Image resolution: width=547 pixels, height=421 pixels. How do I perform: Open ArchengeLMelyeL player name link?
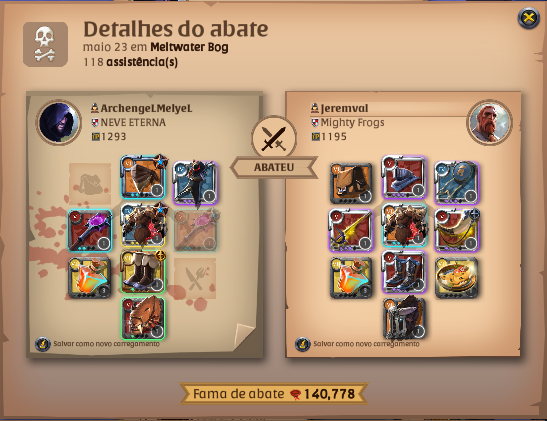pos(146,108)
